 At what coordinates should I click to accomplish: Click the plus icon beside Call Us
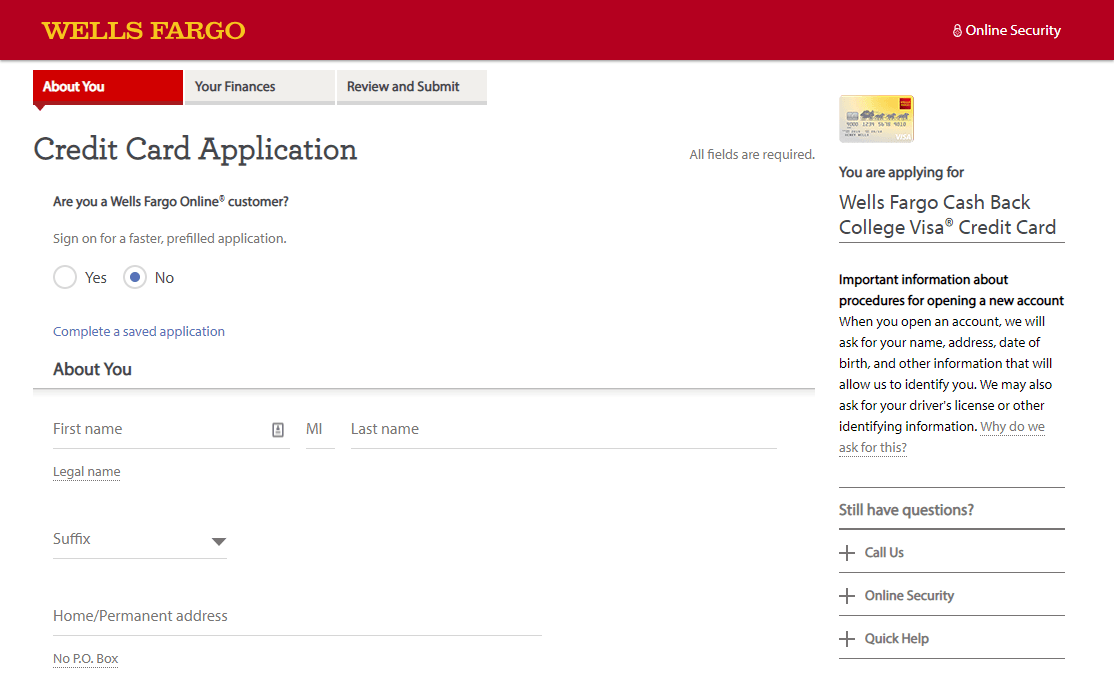[847, 553]
